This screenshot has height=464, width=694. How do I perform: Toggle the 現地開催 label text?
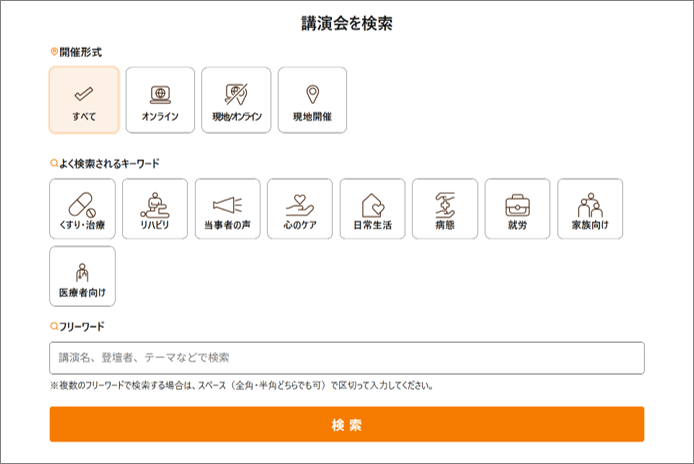point(312,116)
